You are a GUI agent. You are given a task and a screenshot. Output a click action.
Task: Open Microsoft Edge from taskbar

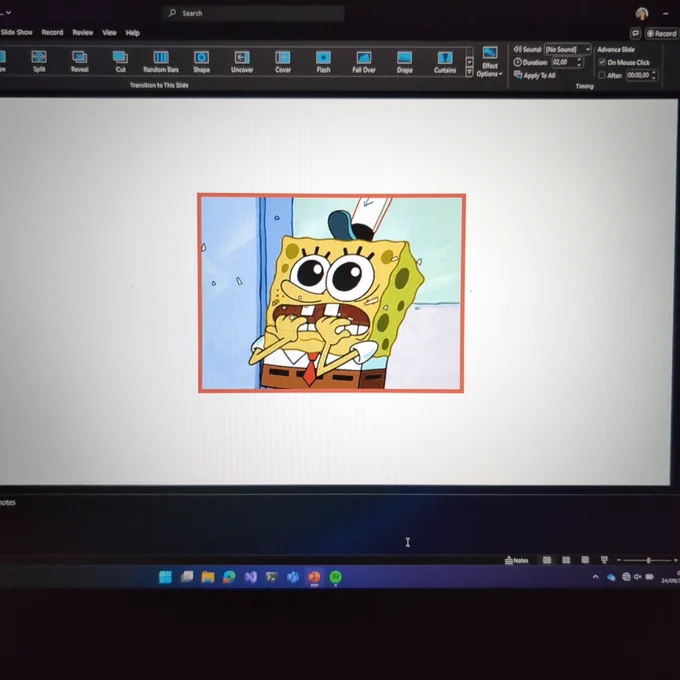tap(229, 577)
